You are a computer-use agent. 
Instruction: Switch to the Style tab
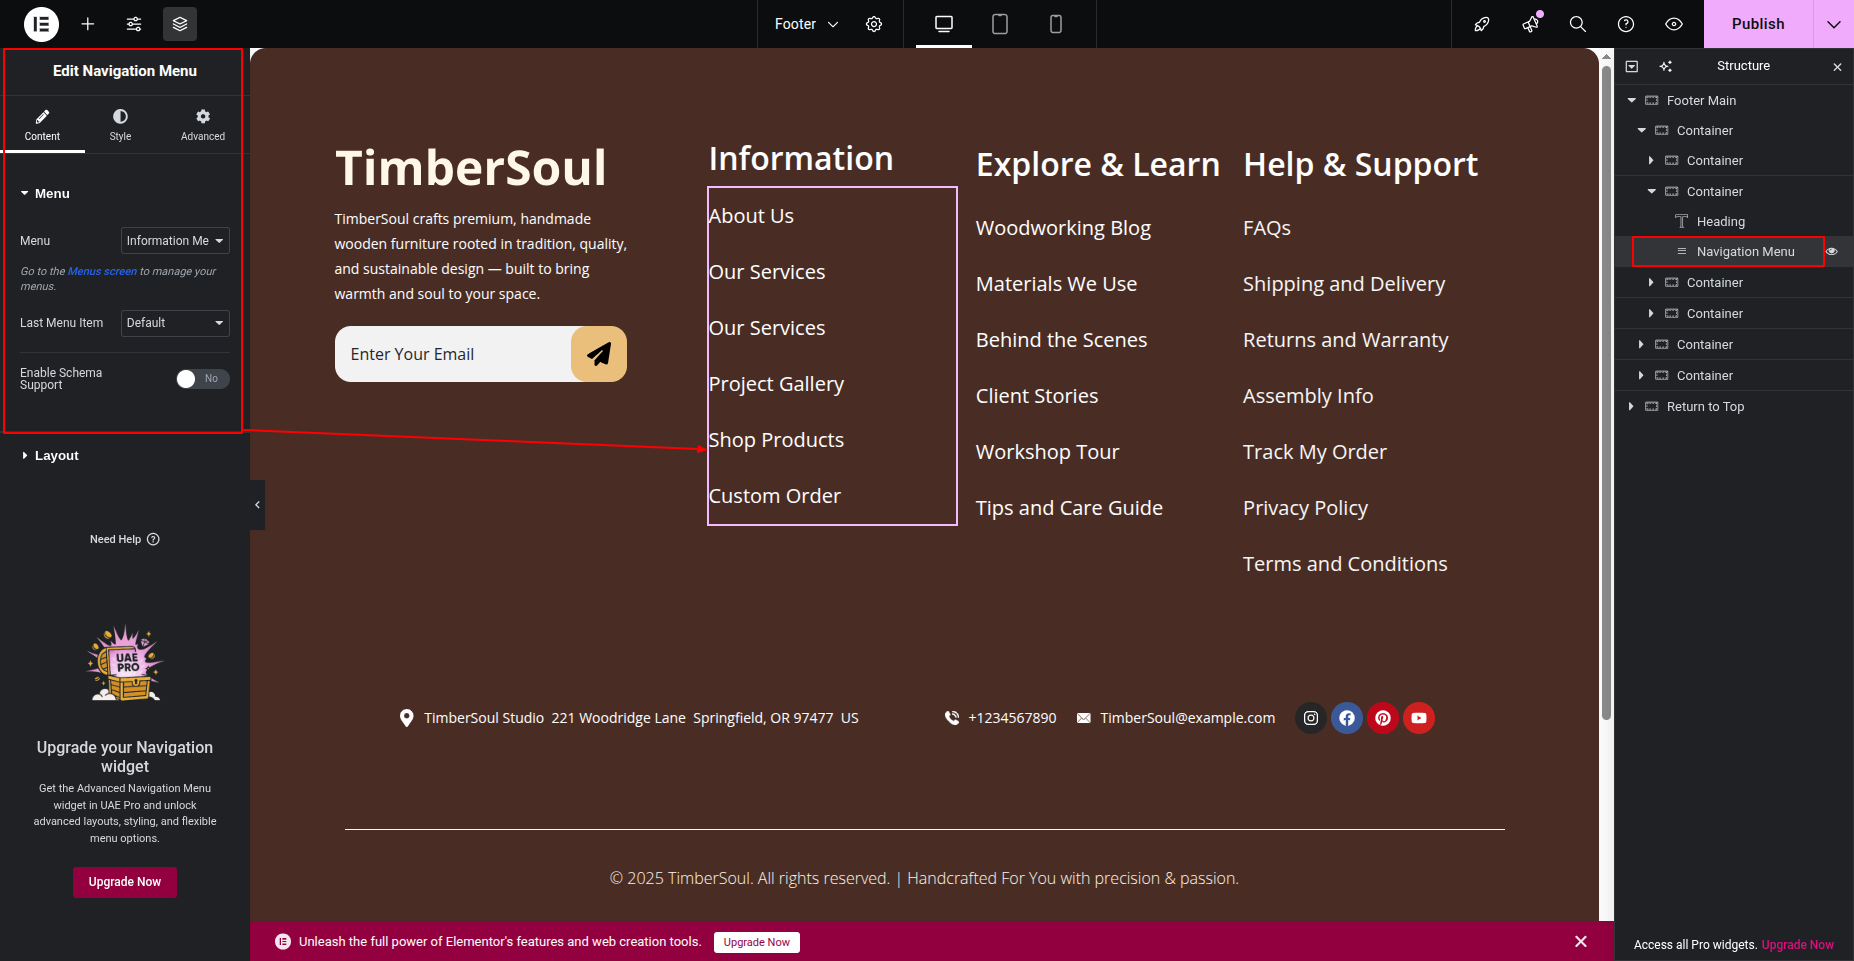click(x=120, y=125)
